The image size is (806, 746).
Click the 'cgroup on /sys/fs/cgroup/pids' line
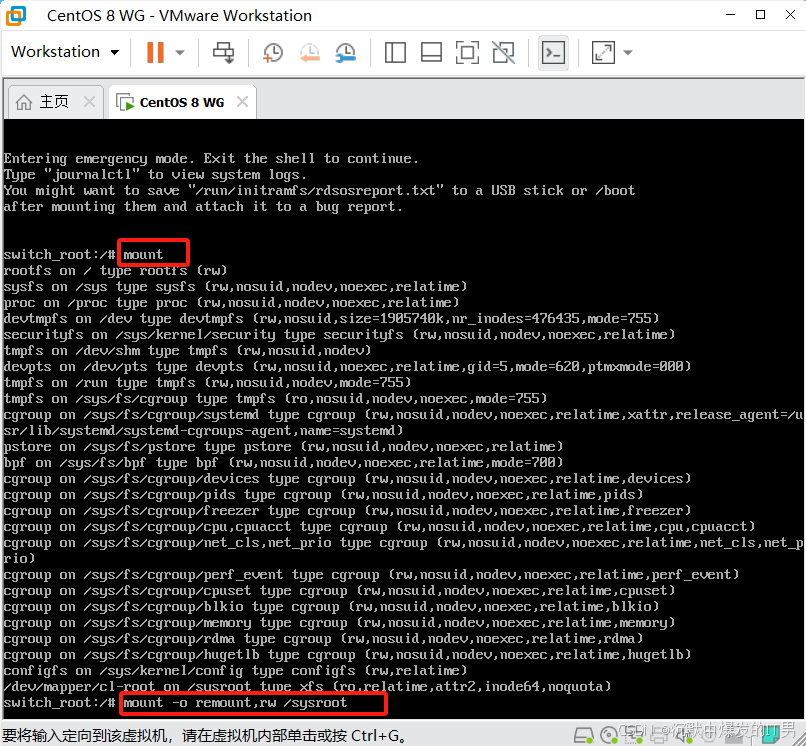tap(323, 494)
